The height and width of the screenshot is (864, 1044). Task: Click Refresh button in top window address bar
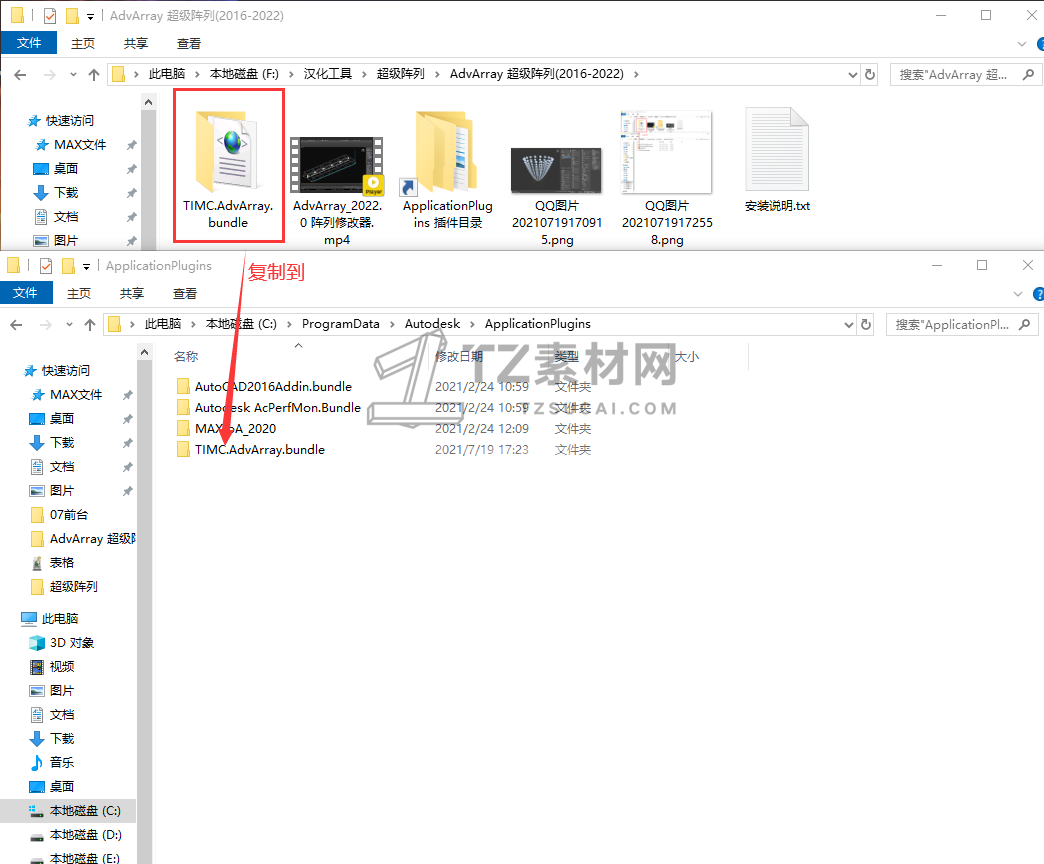coord(870,75)
